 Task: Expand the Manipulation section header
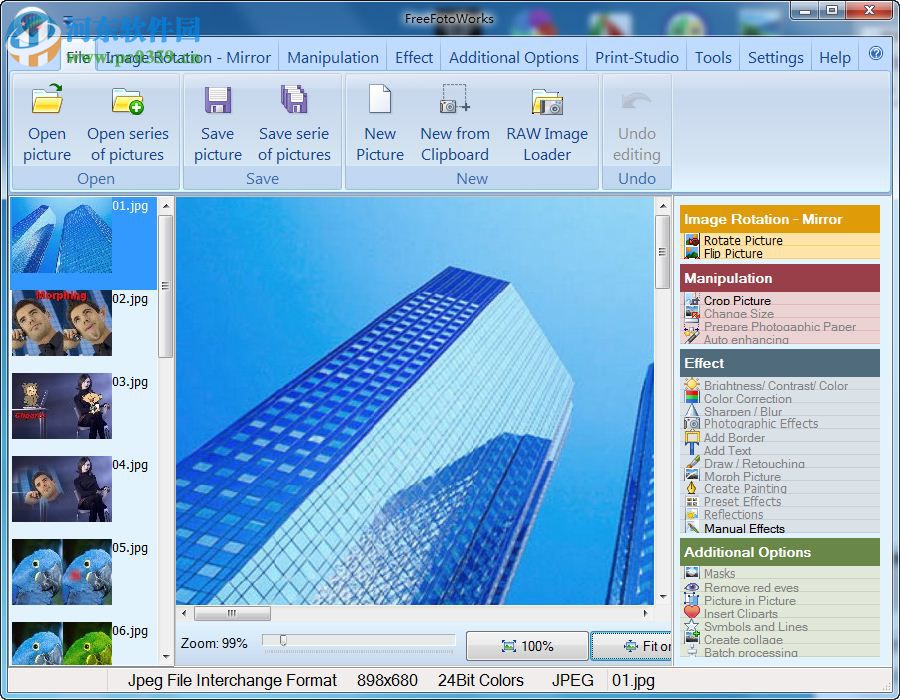tap(780, 278)
